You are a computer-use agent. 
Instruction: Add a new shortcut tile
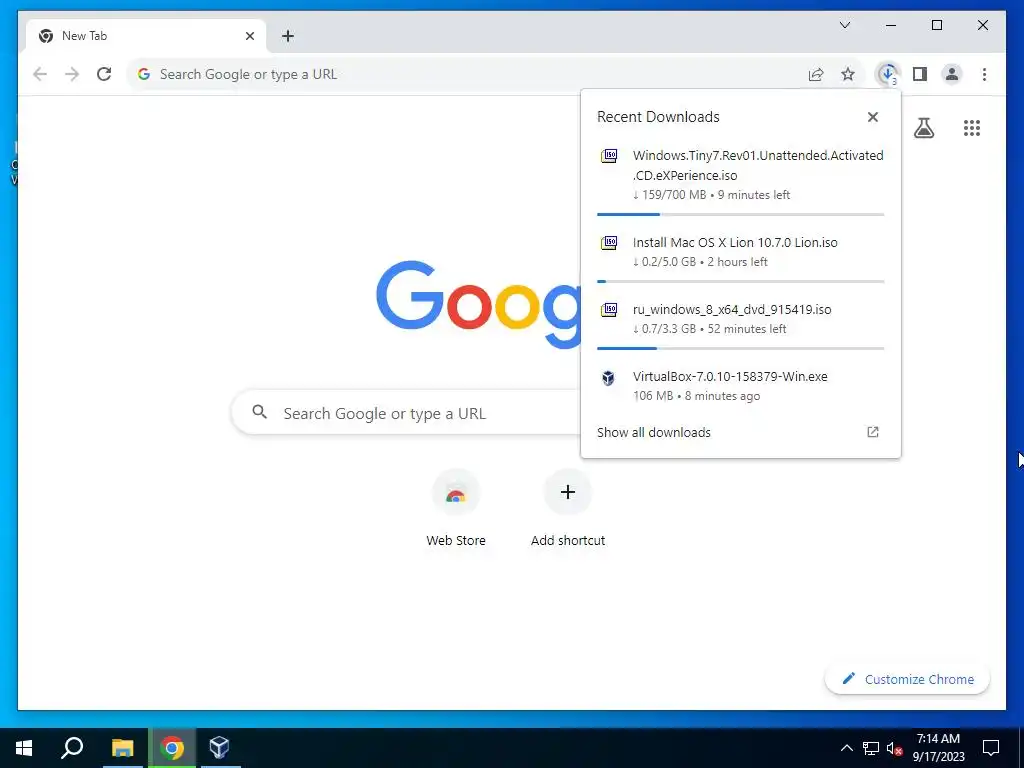[568, 509]
